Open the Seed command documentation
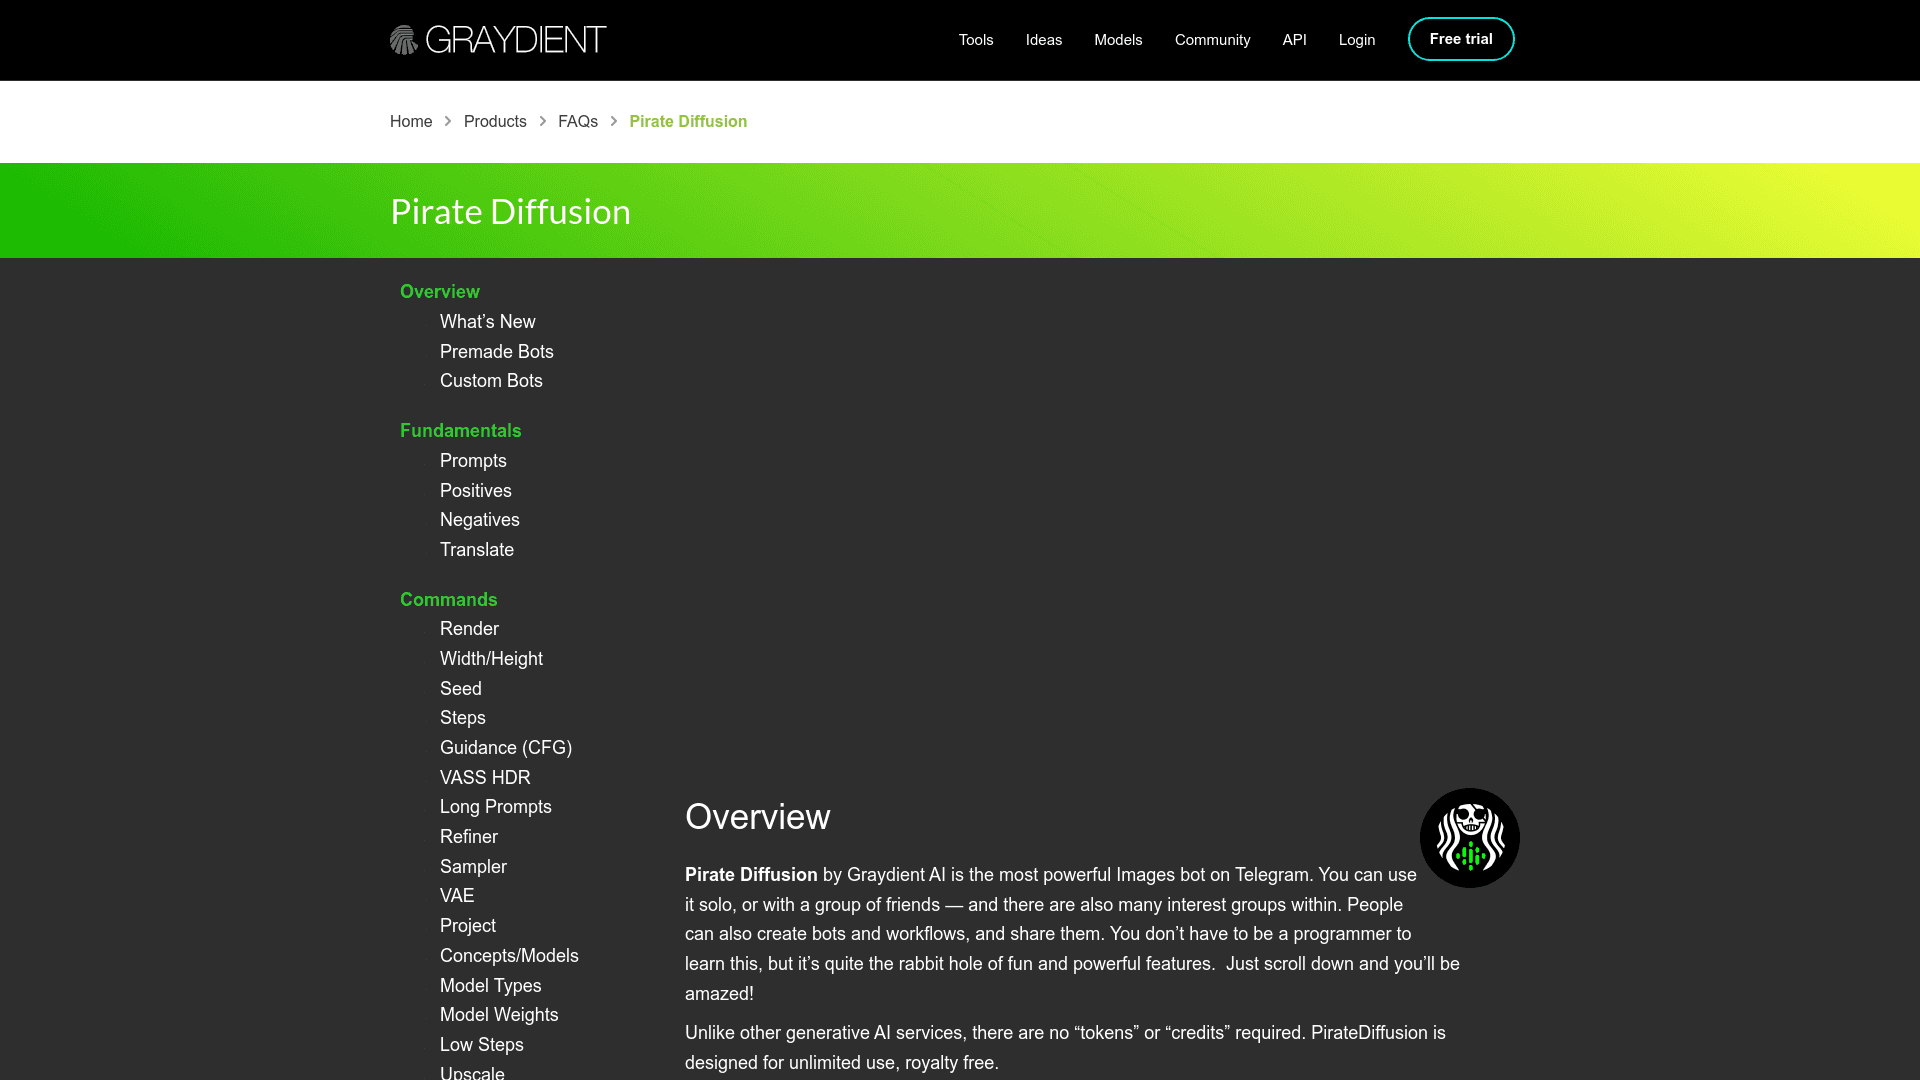 (461, 688)
